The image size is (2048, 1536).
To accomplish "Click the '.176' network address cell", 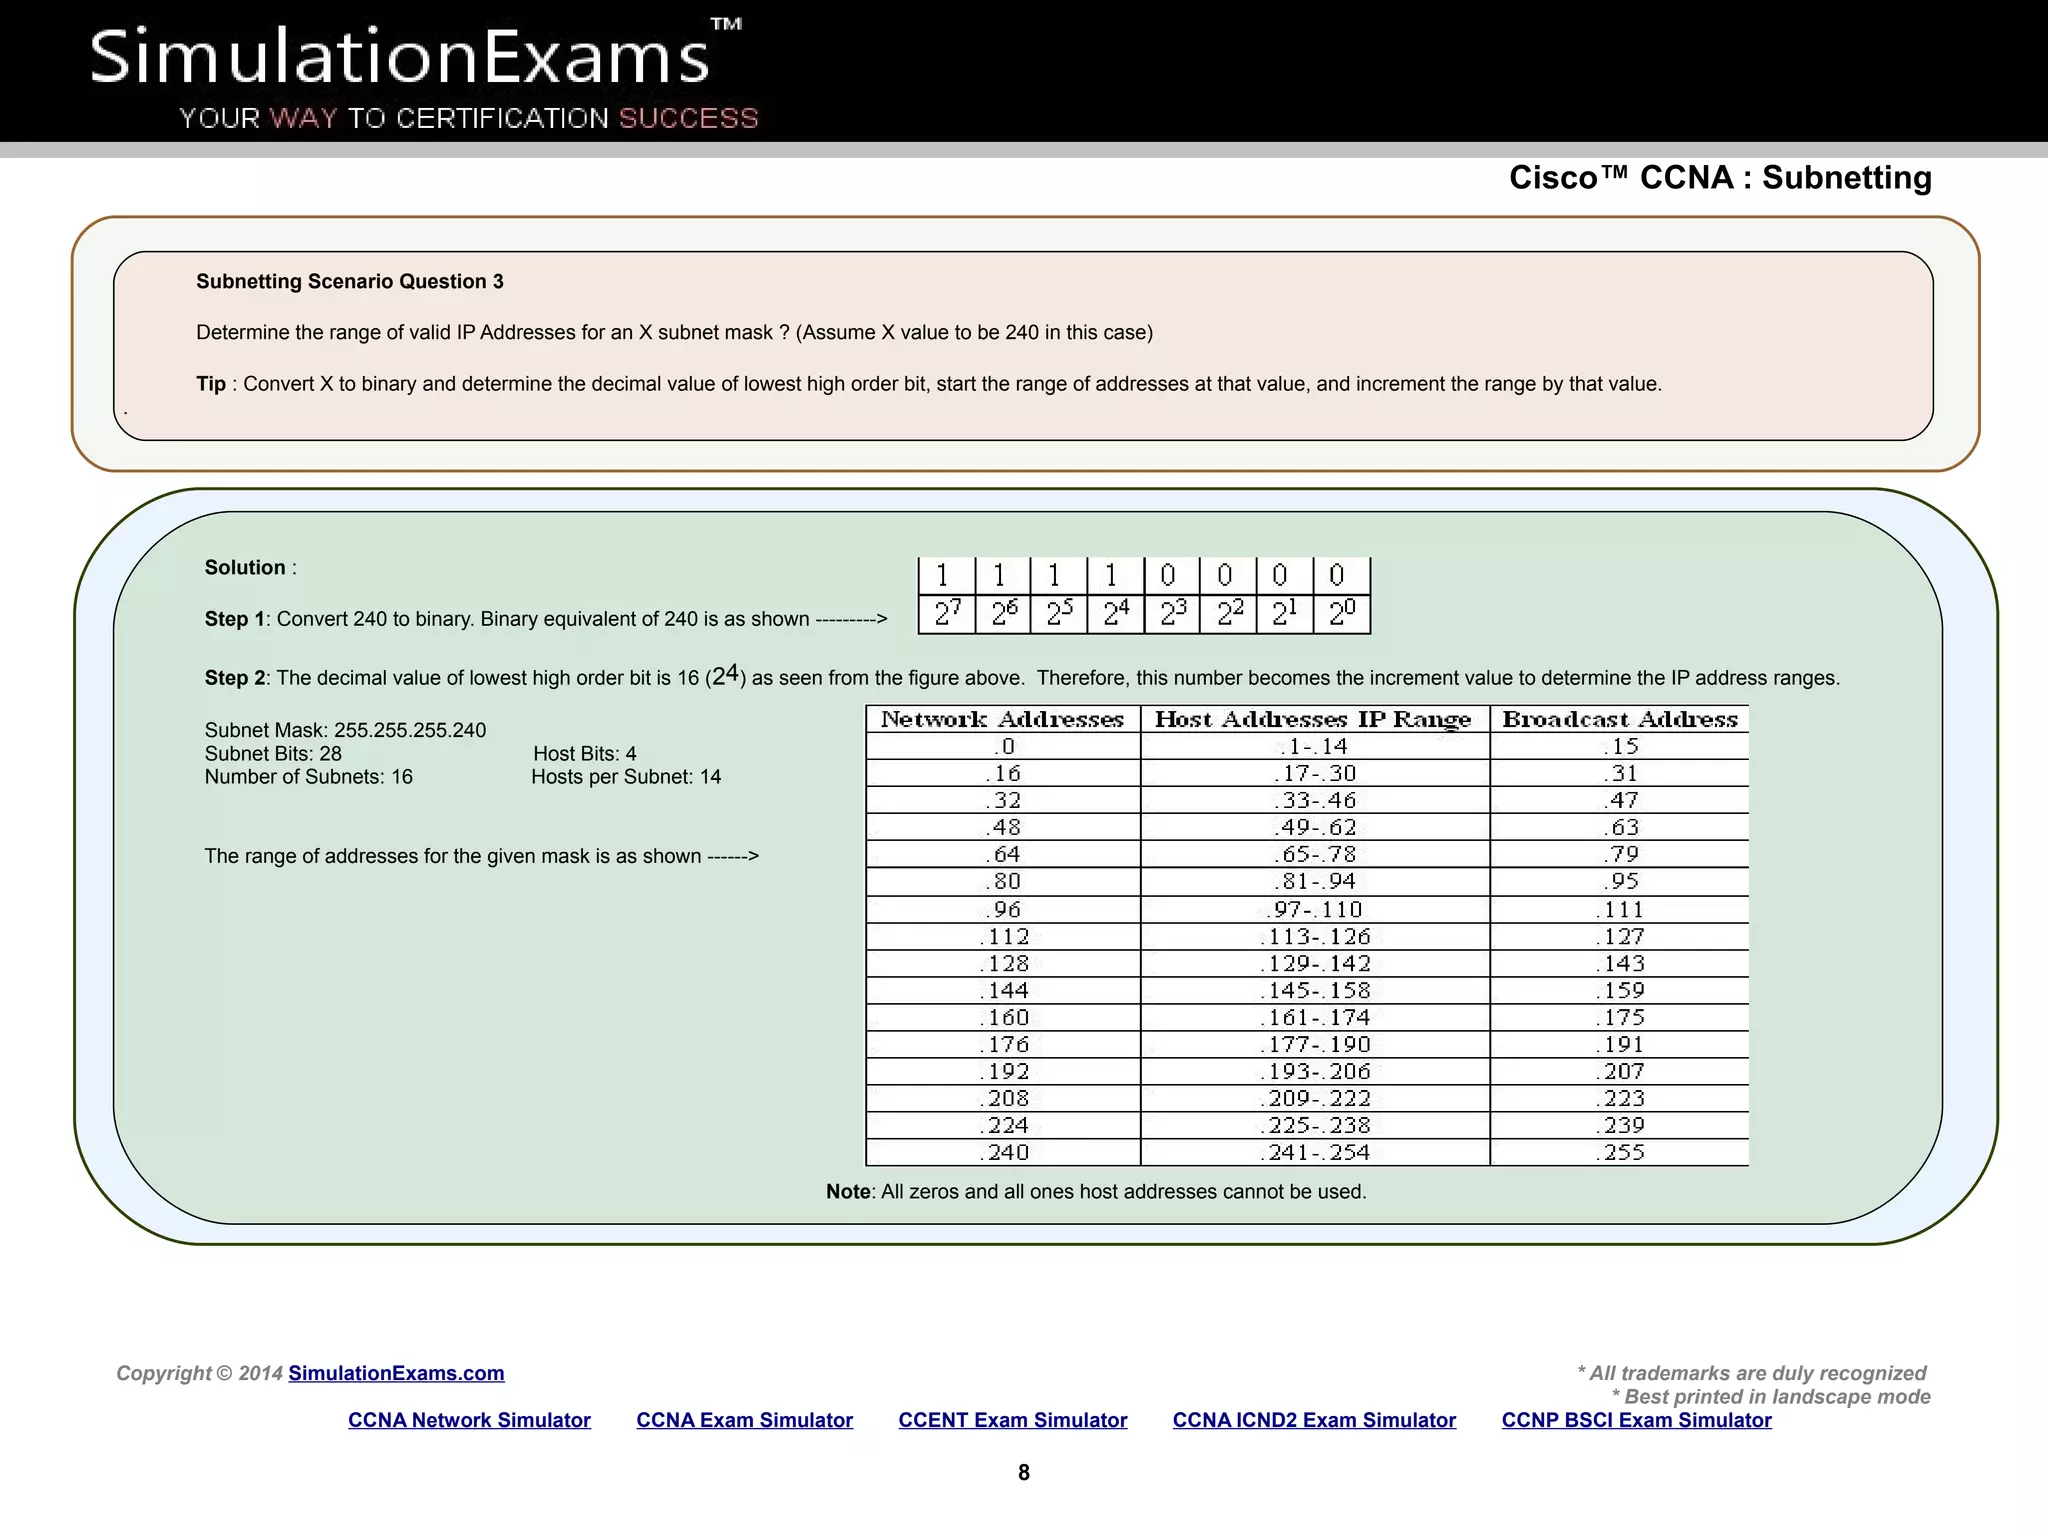I will coord(1003,1044).
